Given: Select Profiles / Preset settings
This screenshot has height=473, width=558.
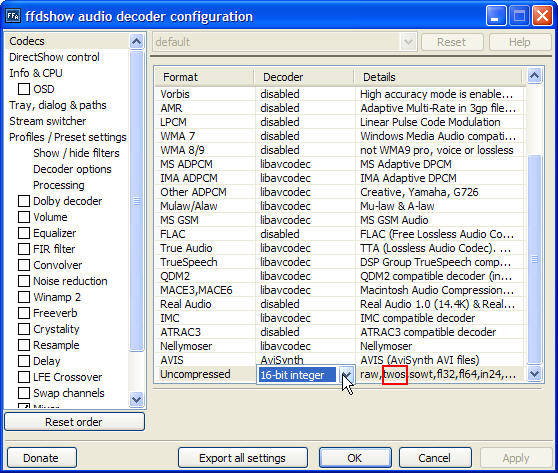Looking at the screenshot, I should [x=68, y=137].
